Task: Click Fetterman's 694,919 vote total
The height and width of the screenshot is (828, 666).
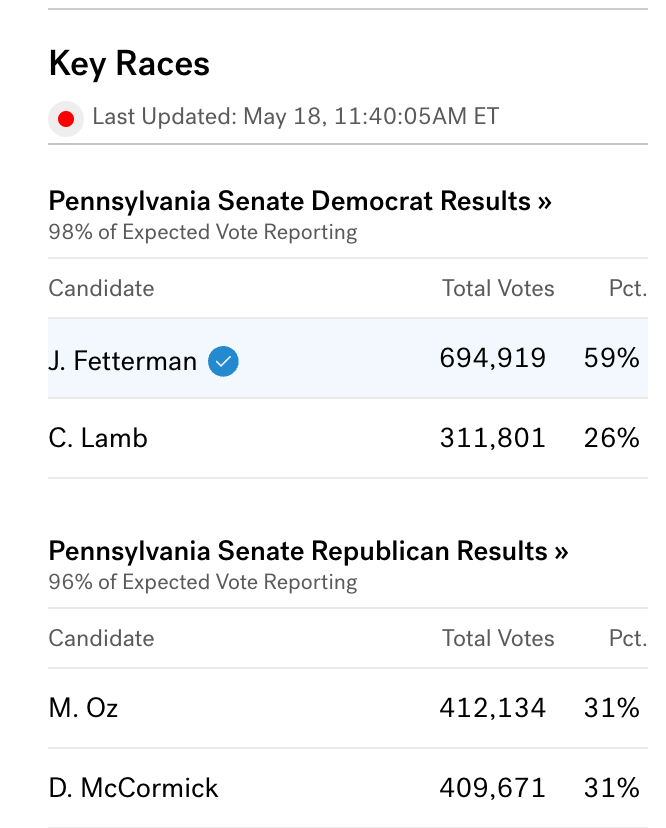Action: [x=492, y=358]
